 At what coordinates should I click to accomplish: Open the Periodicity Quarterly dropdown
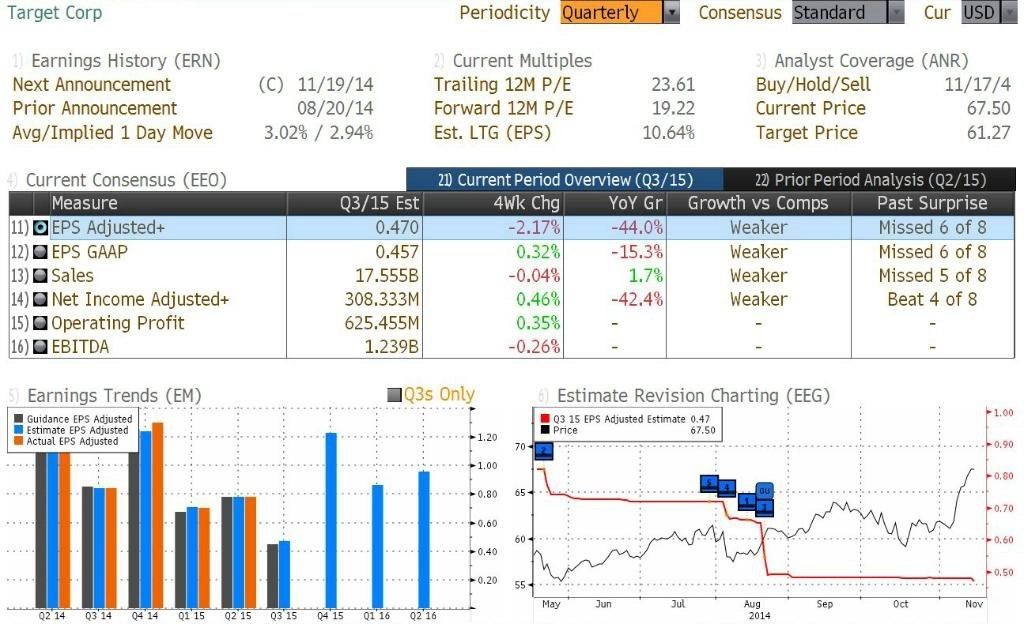pos(620,12)
